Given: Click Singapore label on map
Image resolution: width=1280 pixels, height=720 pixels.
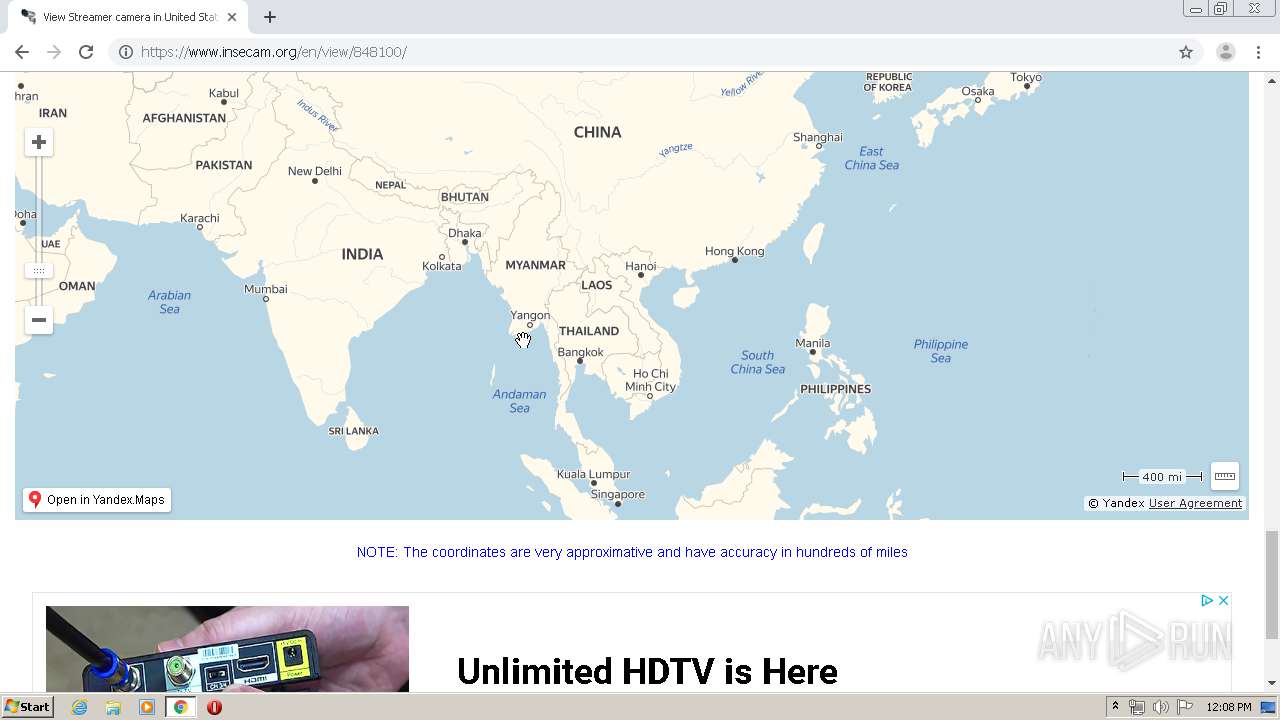Looking at the screenshot, I should pos(618,494).
